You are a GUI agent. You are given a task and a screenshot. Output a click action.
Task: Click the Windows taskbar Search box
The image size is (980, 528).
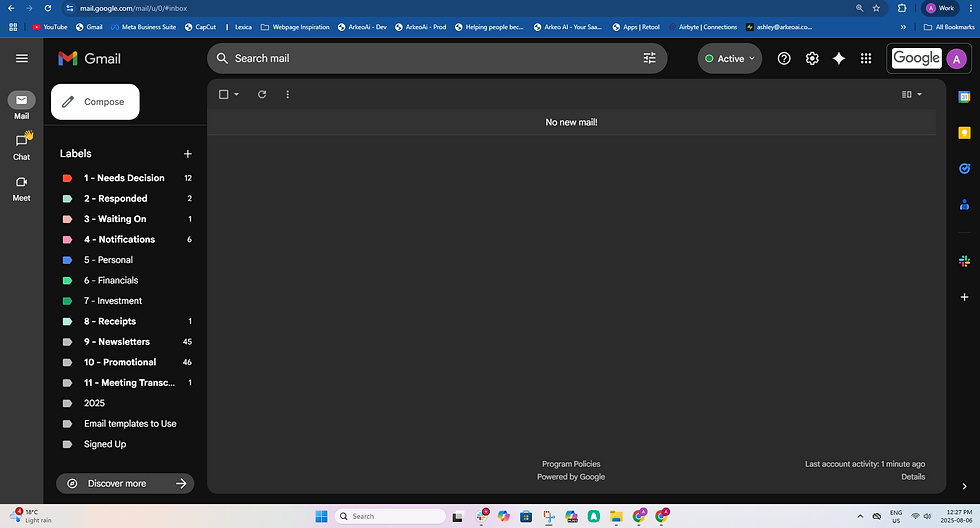[390, 516]
